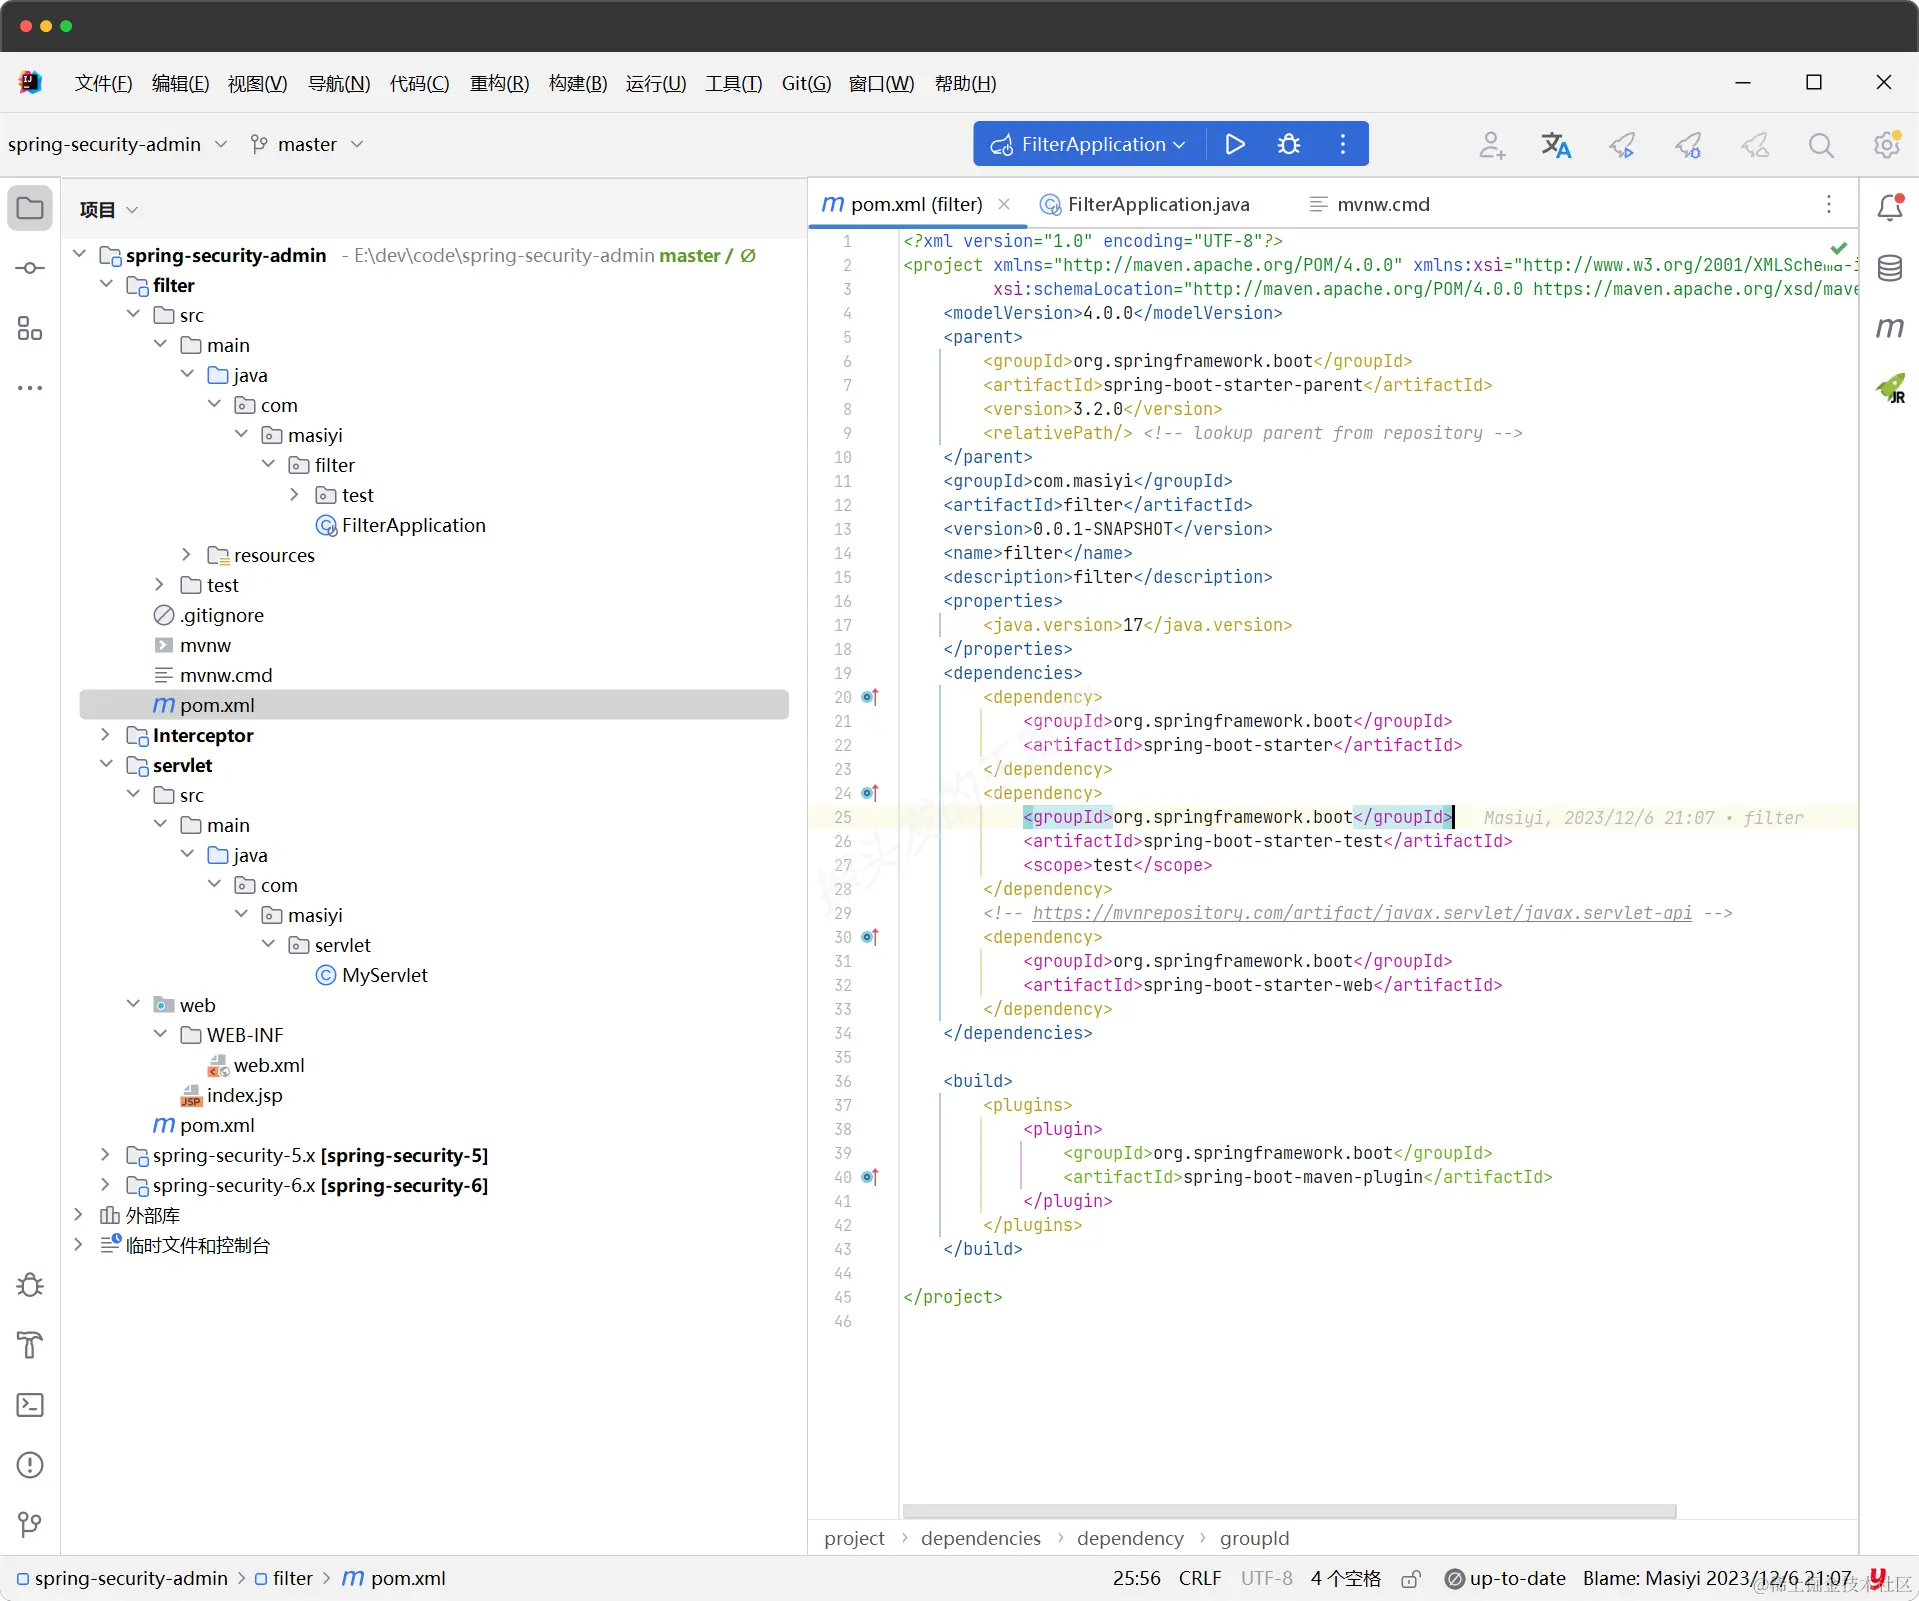Open the Database tool window
The image size is (1919, 1601).
1890,268
